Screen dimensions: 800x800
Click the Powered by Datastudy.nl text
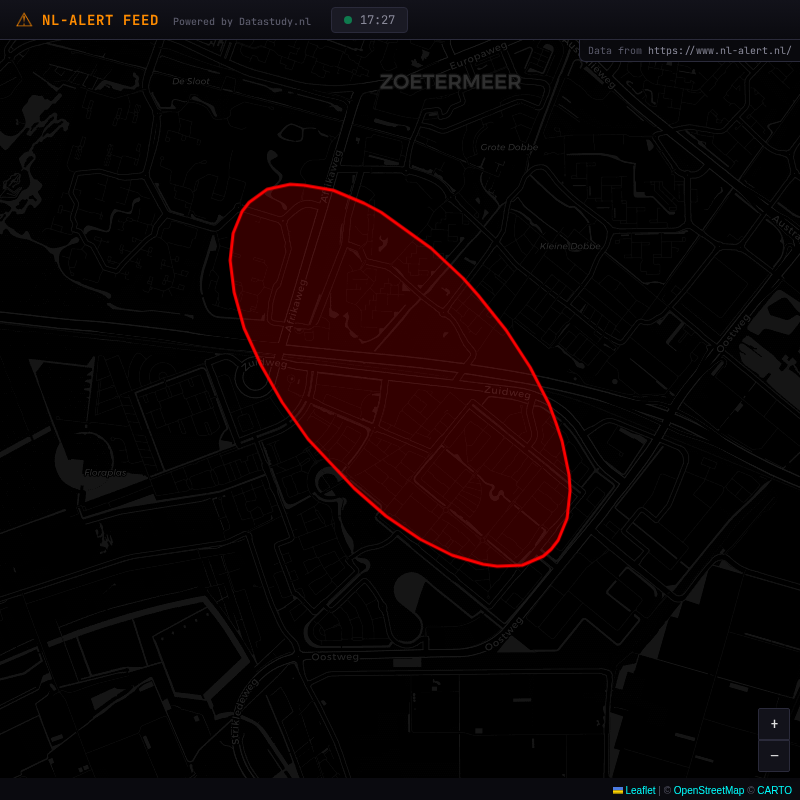pos(242,21)
